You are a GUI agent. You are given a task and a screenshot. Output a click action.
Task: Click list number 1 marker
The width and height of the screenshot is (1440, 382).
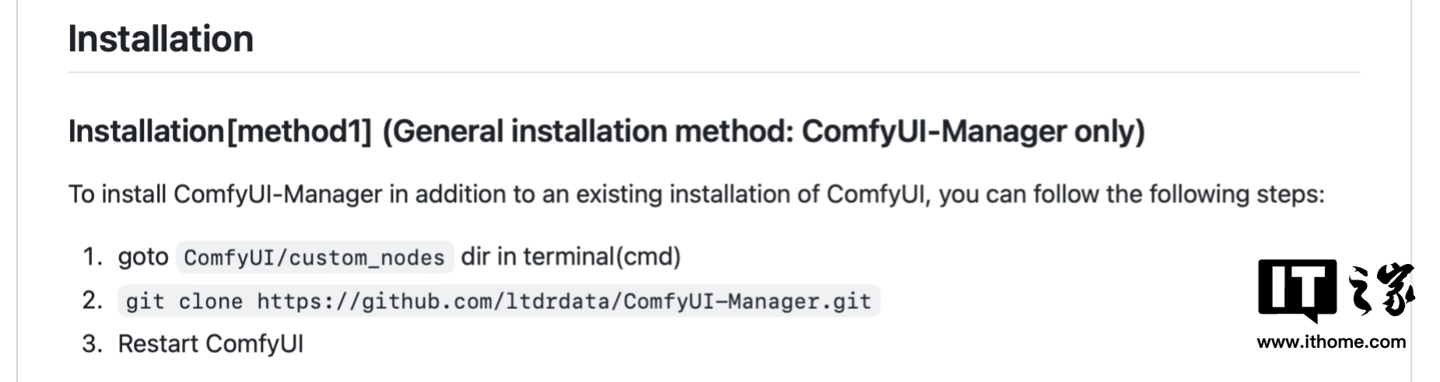[x=93, y=257]
